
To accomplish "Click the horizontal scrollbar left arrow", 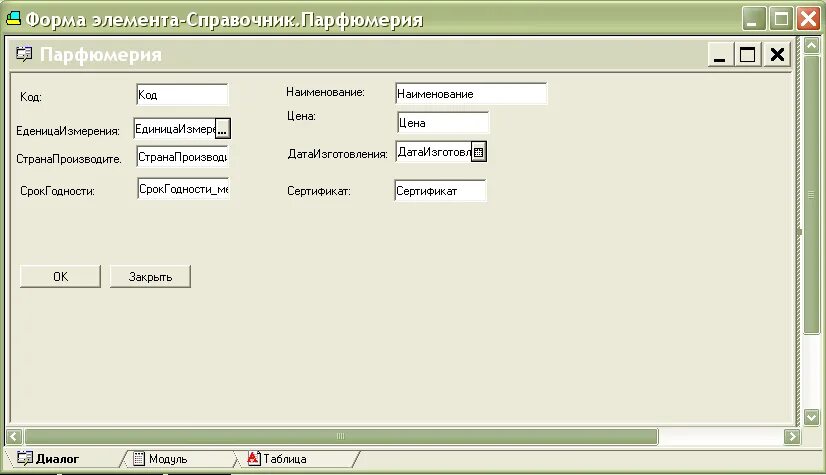I will (x=14, y=436).
